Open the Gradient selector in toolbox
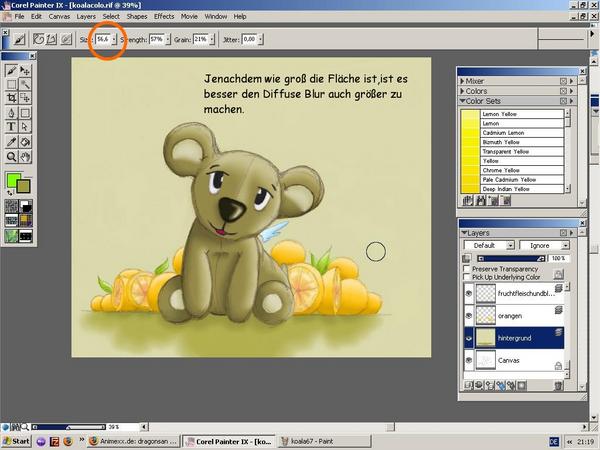The image size is (600, 450). click(x=26, y=206)
